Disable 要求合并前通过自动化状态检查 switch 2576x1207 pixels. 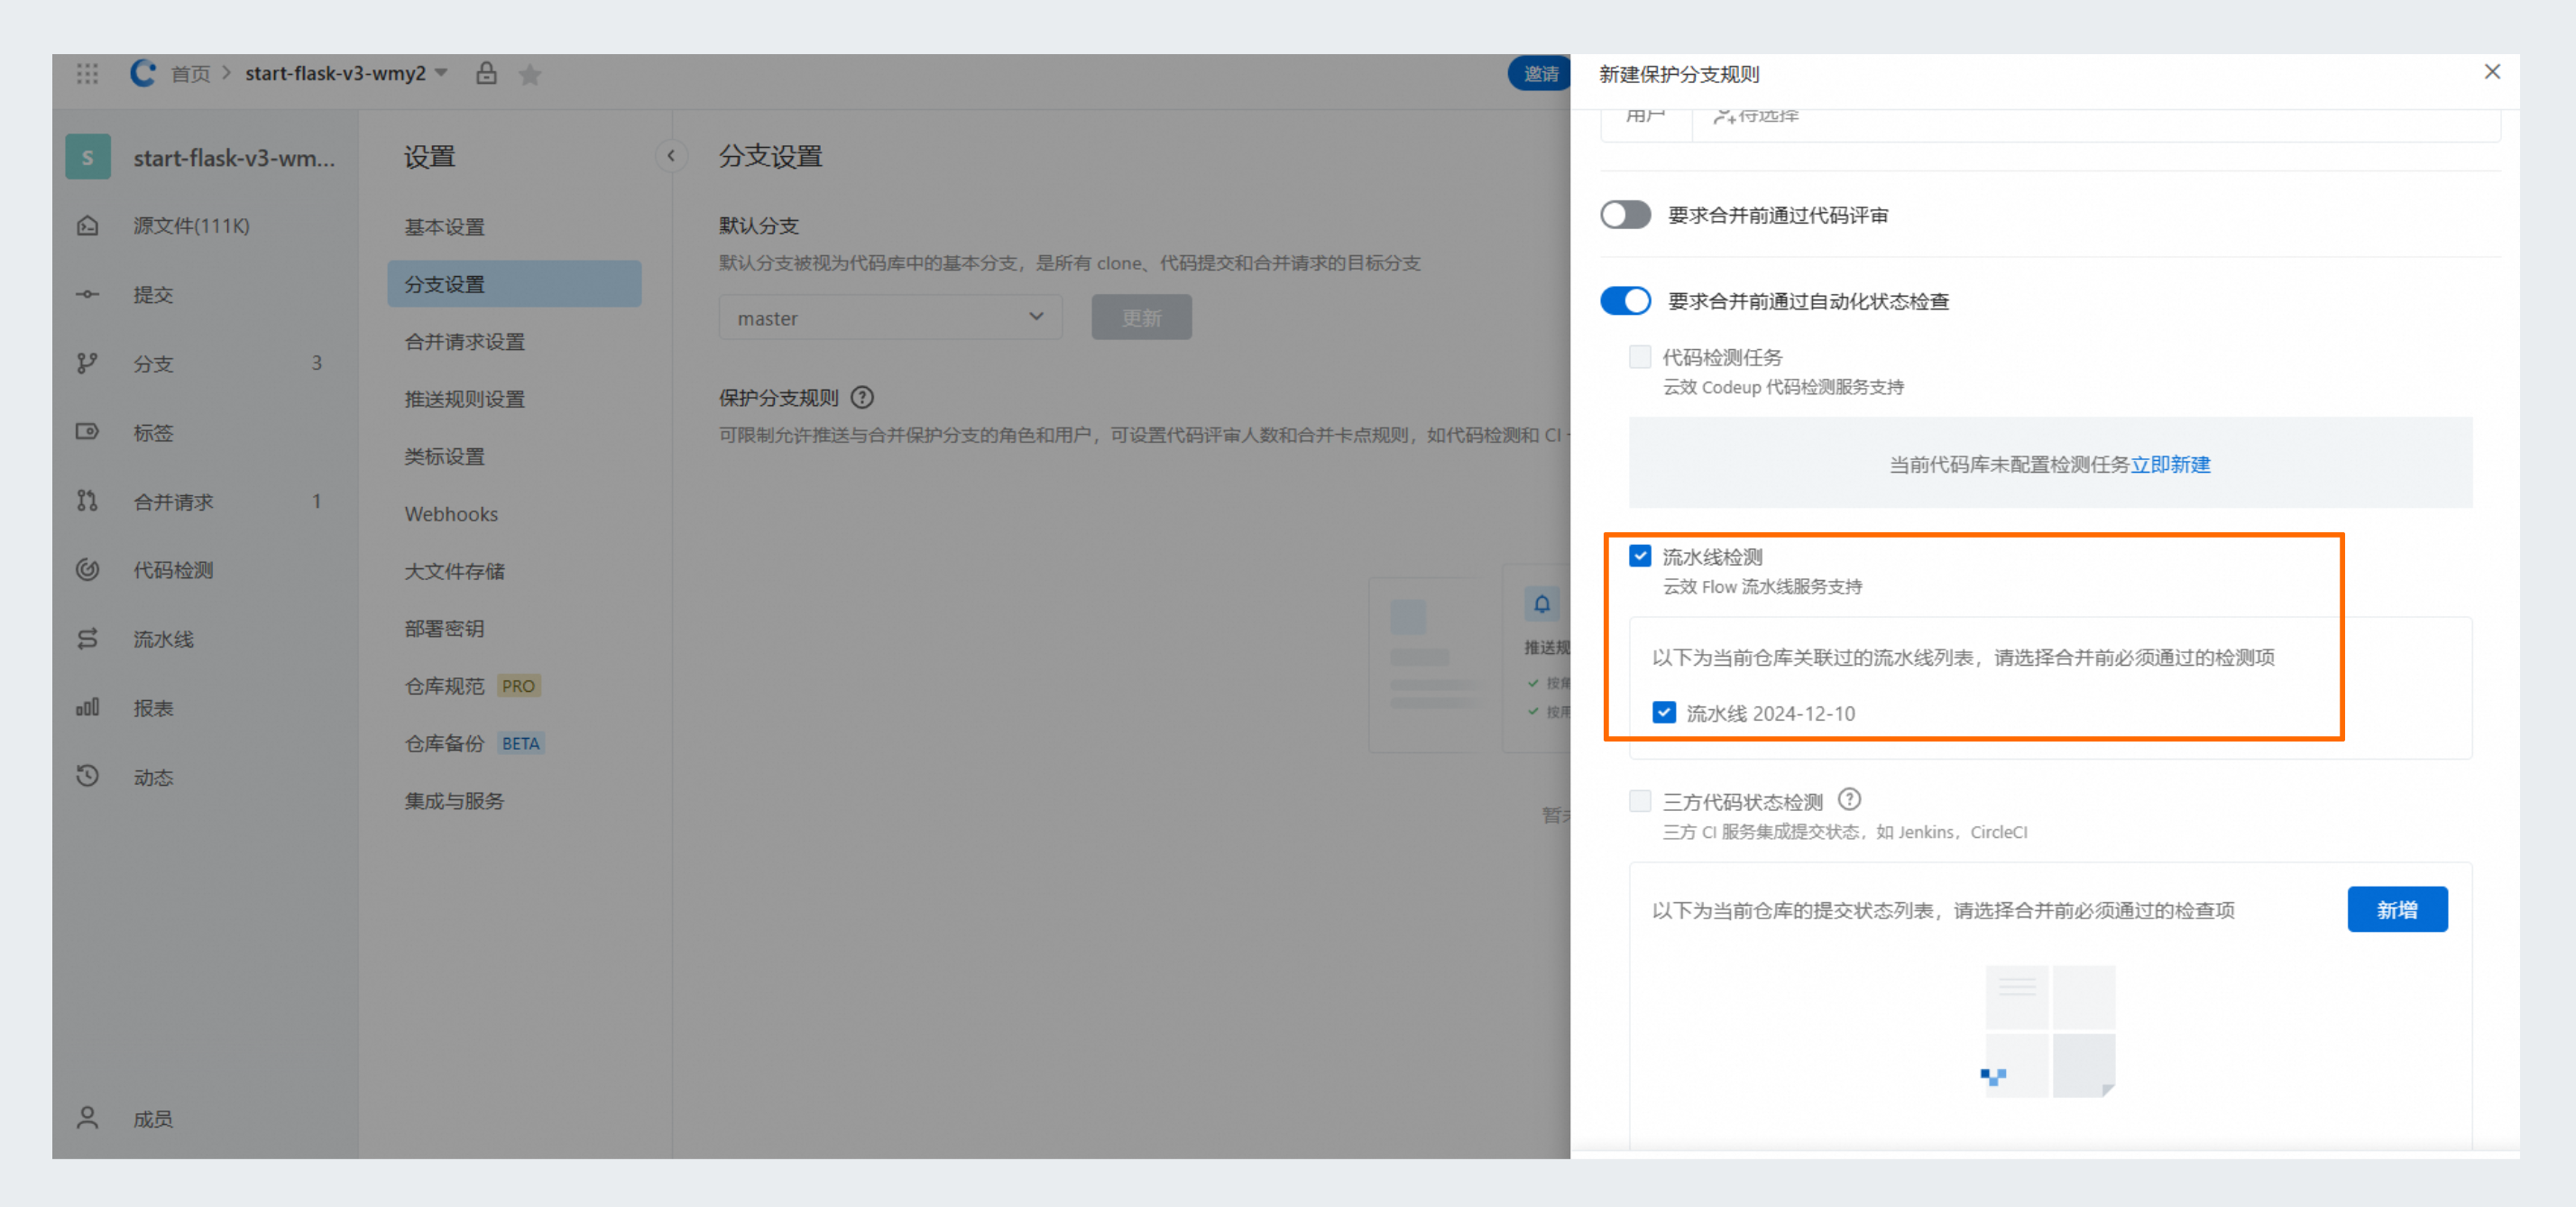(1625, 301)
